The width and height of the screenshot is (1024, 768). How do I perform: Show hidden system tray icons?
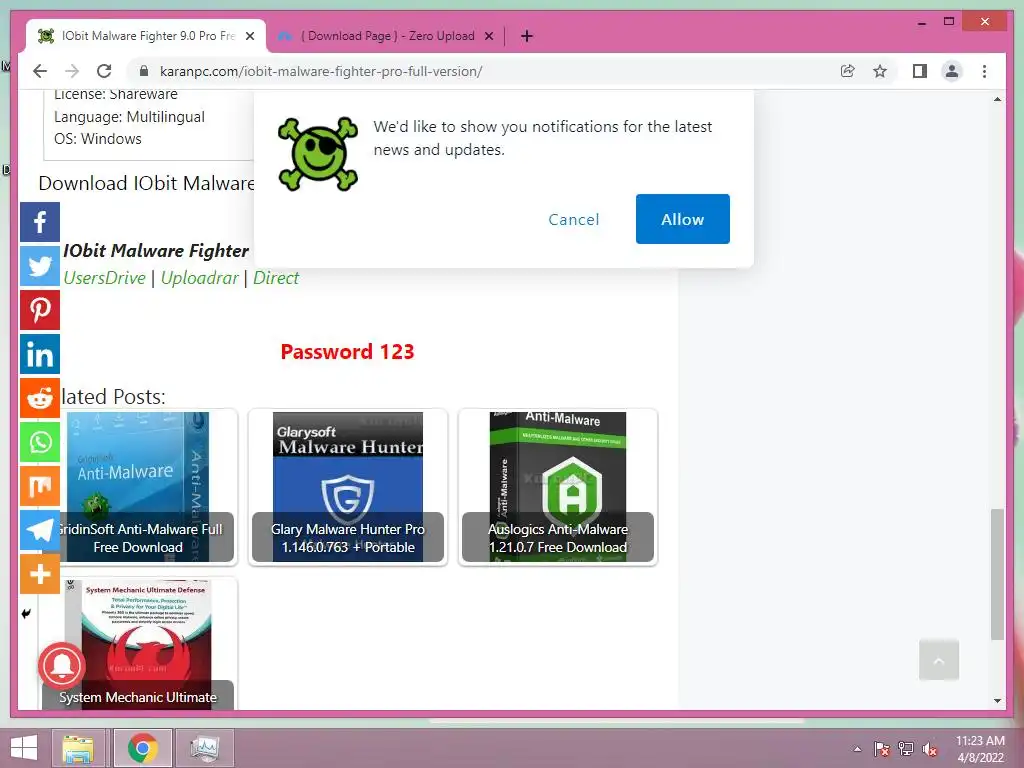[x=857, y=749]
